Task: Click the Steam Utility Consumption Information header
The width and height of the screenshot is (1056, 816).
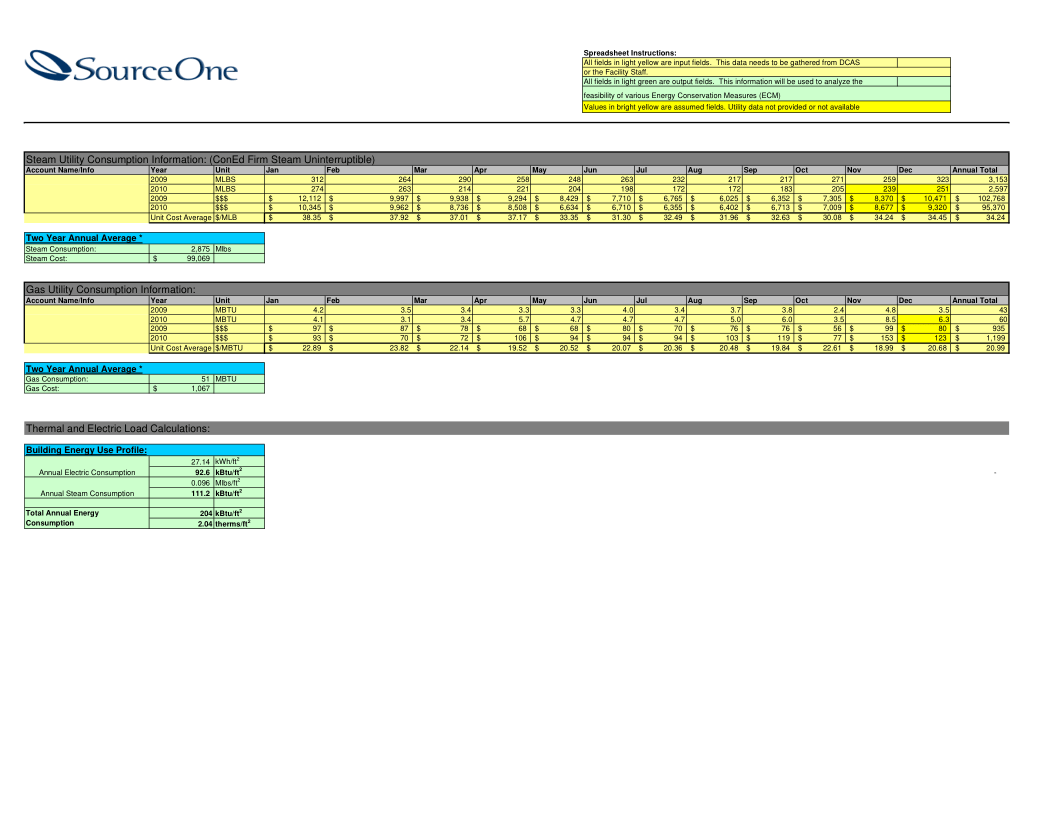Action: tap(200, 159)
